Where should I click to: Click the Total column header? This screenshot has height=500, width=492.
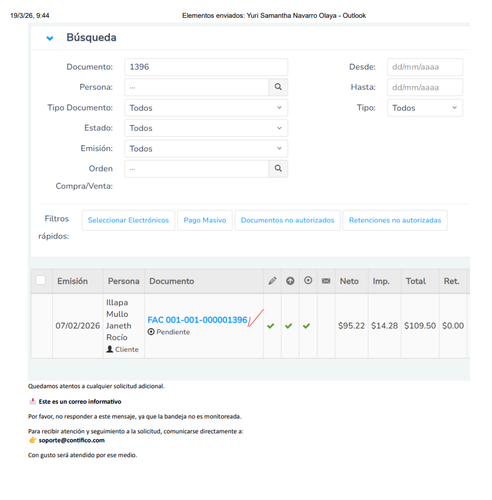(x=416, y=281)
